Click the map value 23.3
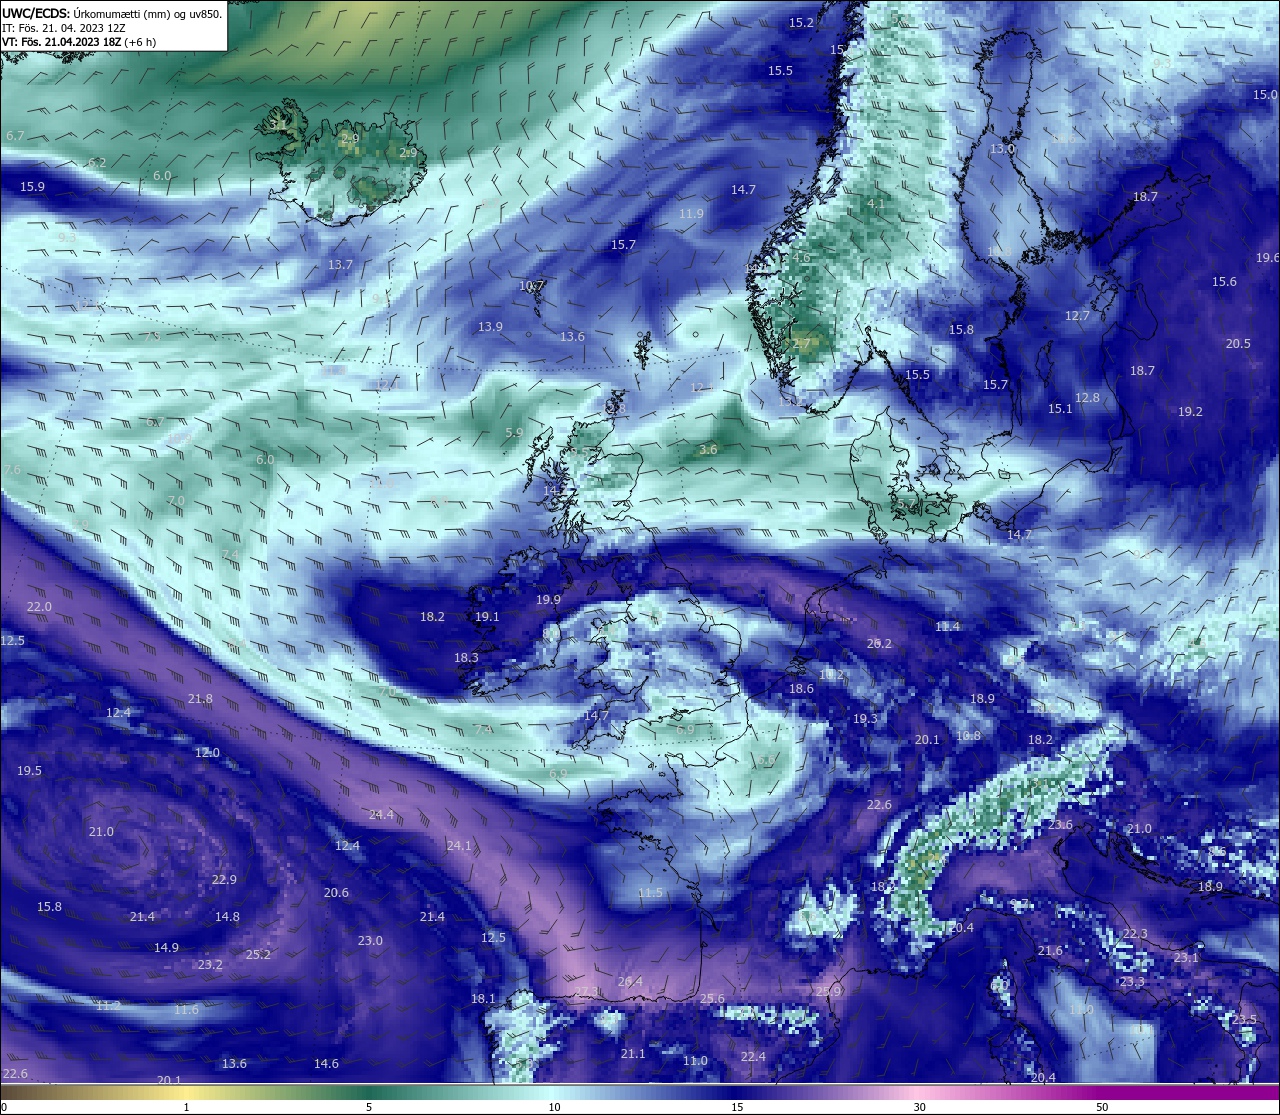The width and height of the screenshot is (1280, 1115). pos(1132,982)
